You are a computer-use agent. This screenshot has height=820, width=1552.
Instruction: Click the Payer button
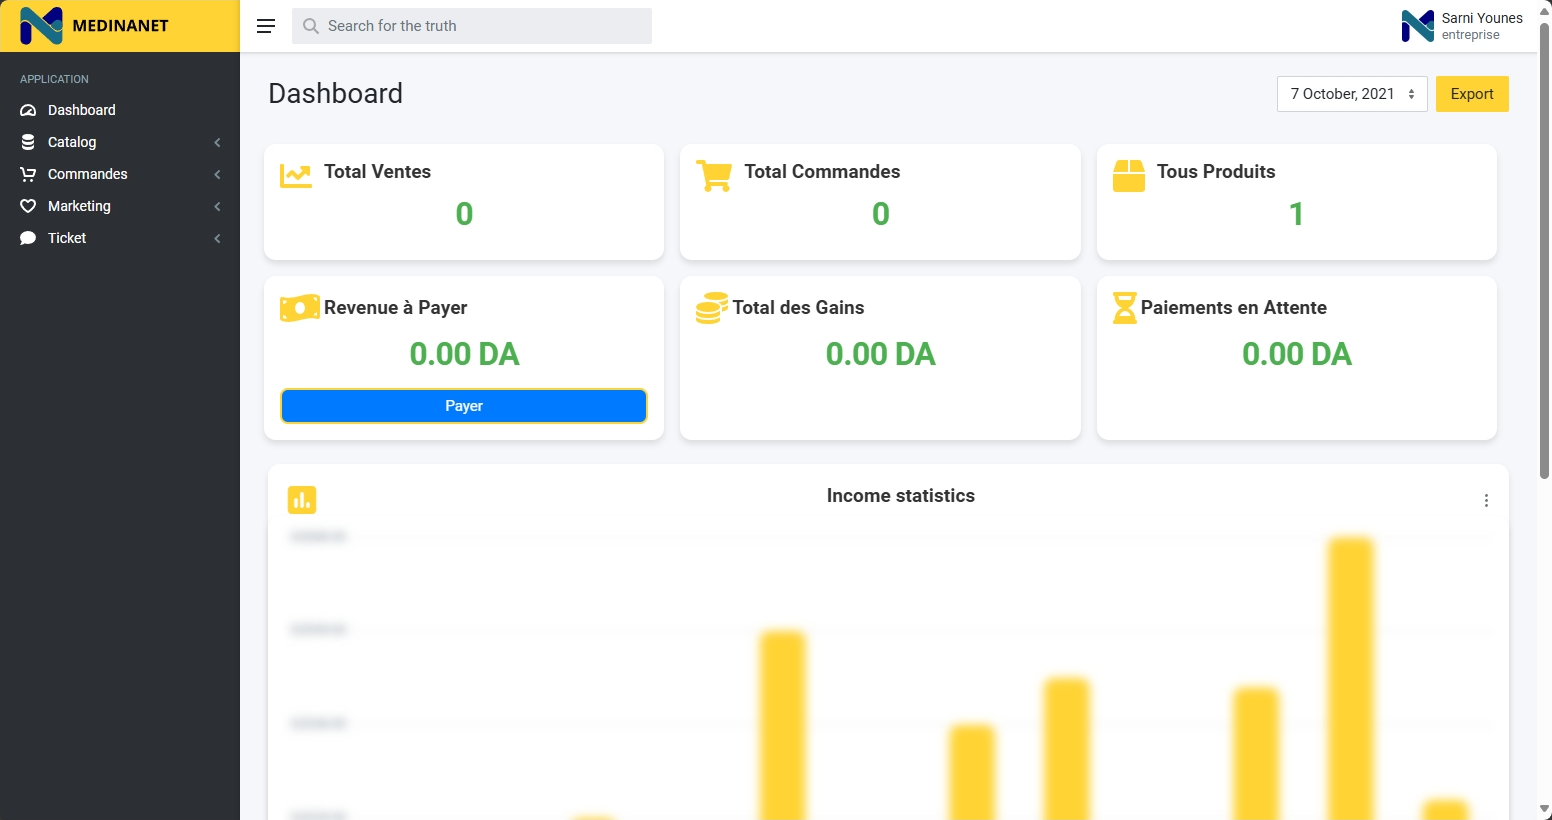pyautogui.click(x=463, y=405)
